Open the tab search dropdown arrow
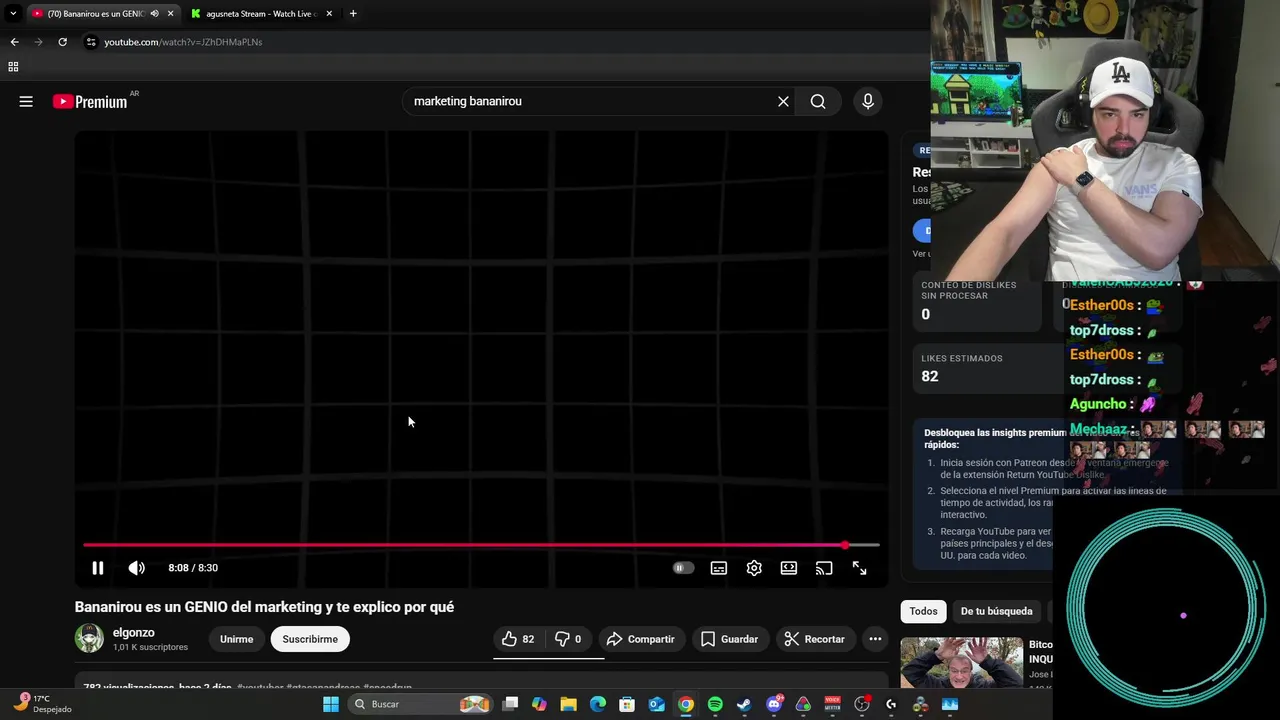This screenshot has width=1280, height=720. (x=13, y=14)
